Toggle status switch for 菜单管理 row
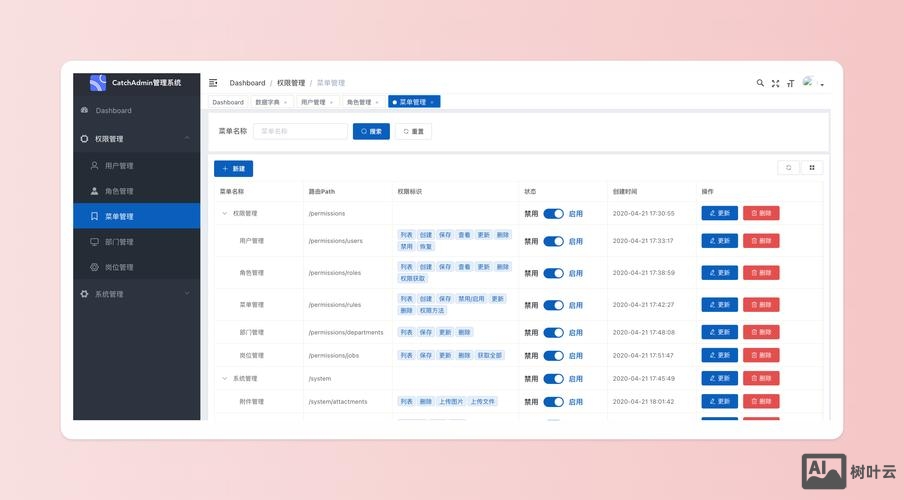The width and height of the screenshot is (904, 500). tap(553, 305)
